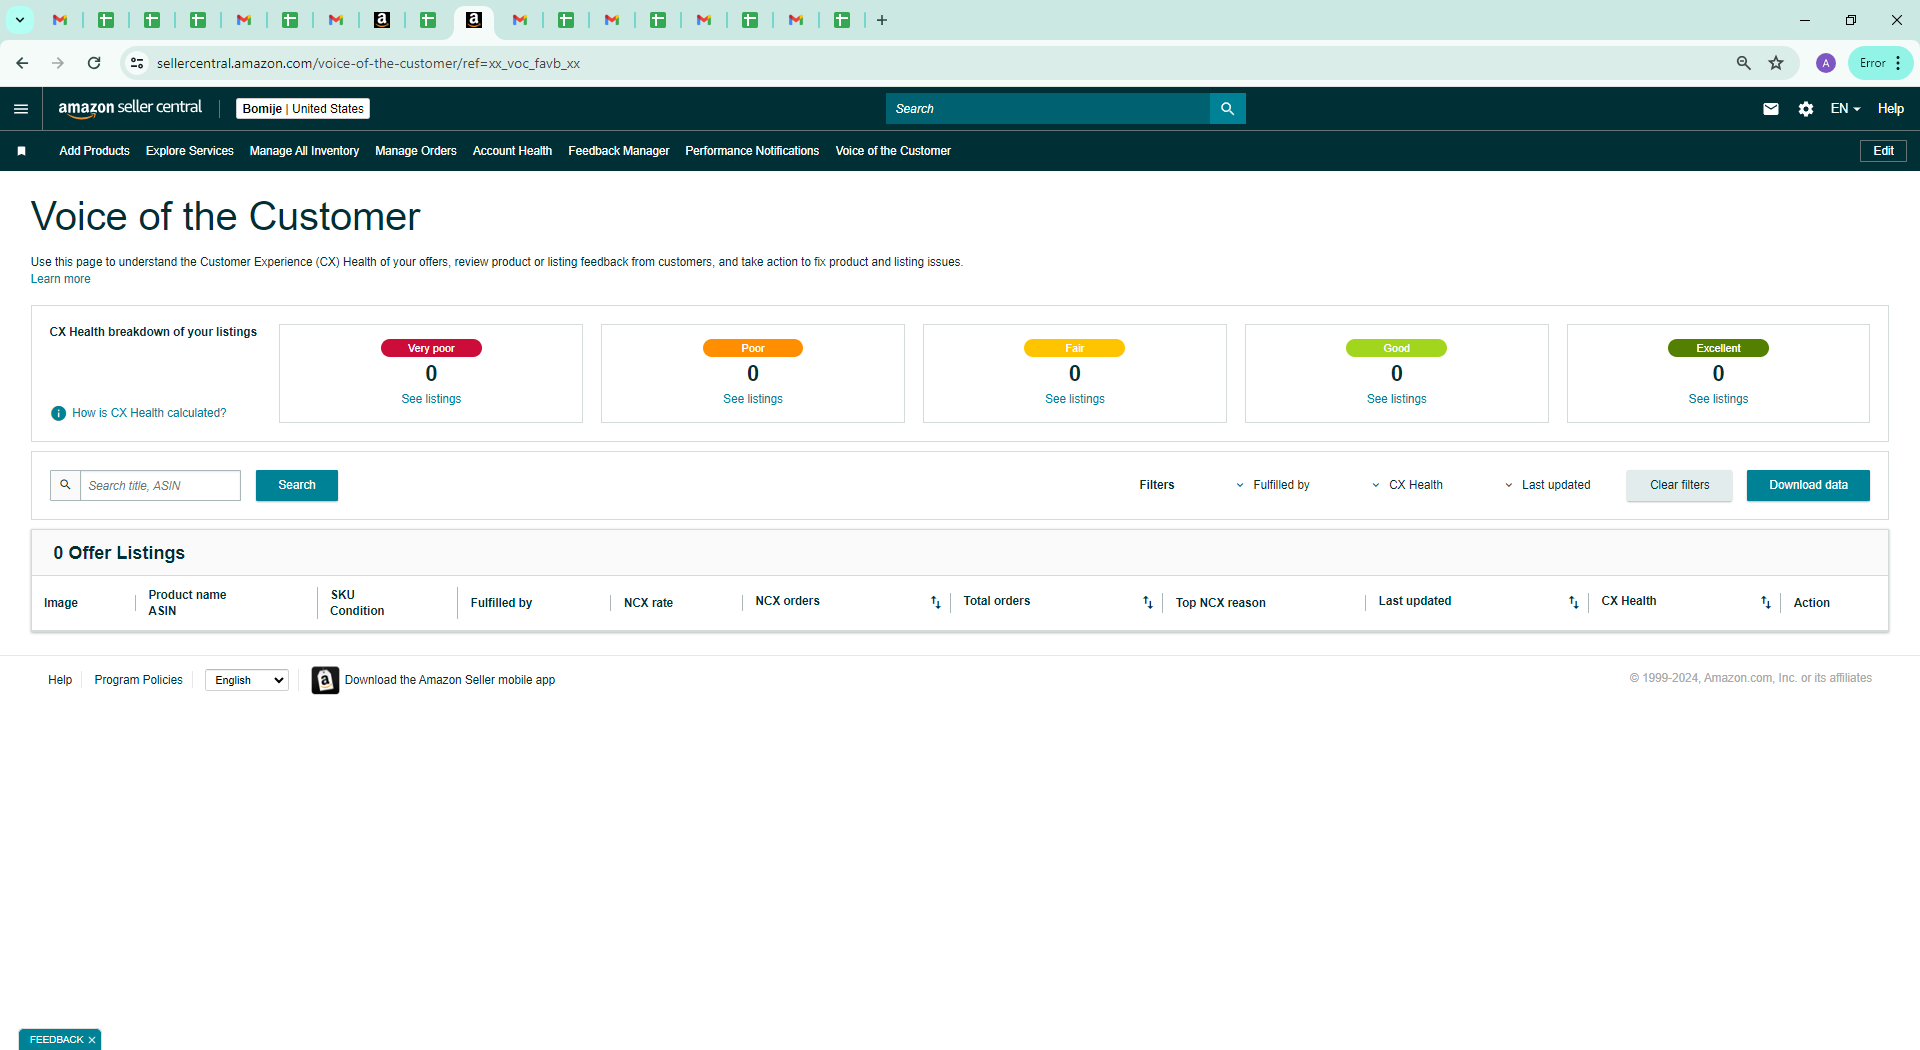The height and width of the screenshot is (1050, 1920).
Task: Open How is CX Health calculated link
Action: 149,413
